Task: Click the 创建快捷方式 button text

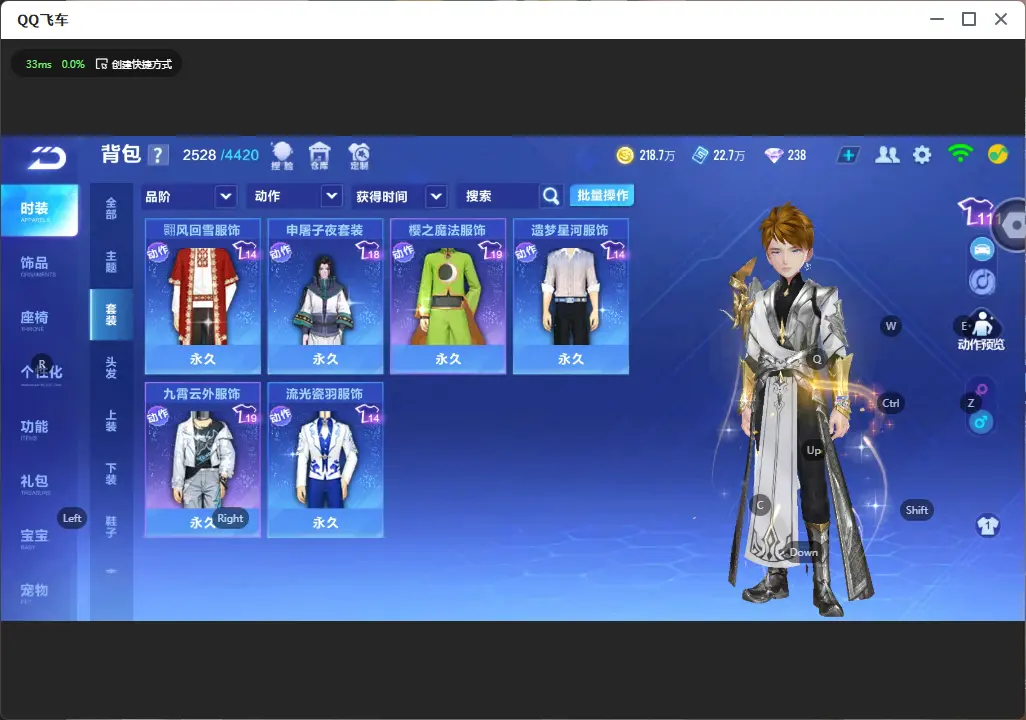Action: click(141, 64)
